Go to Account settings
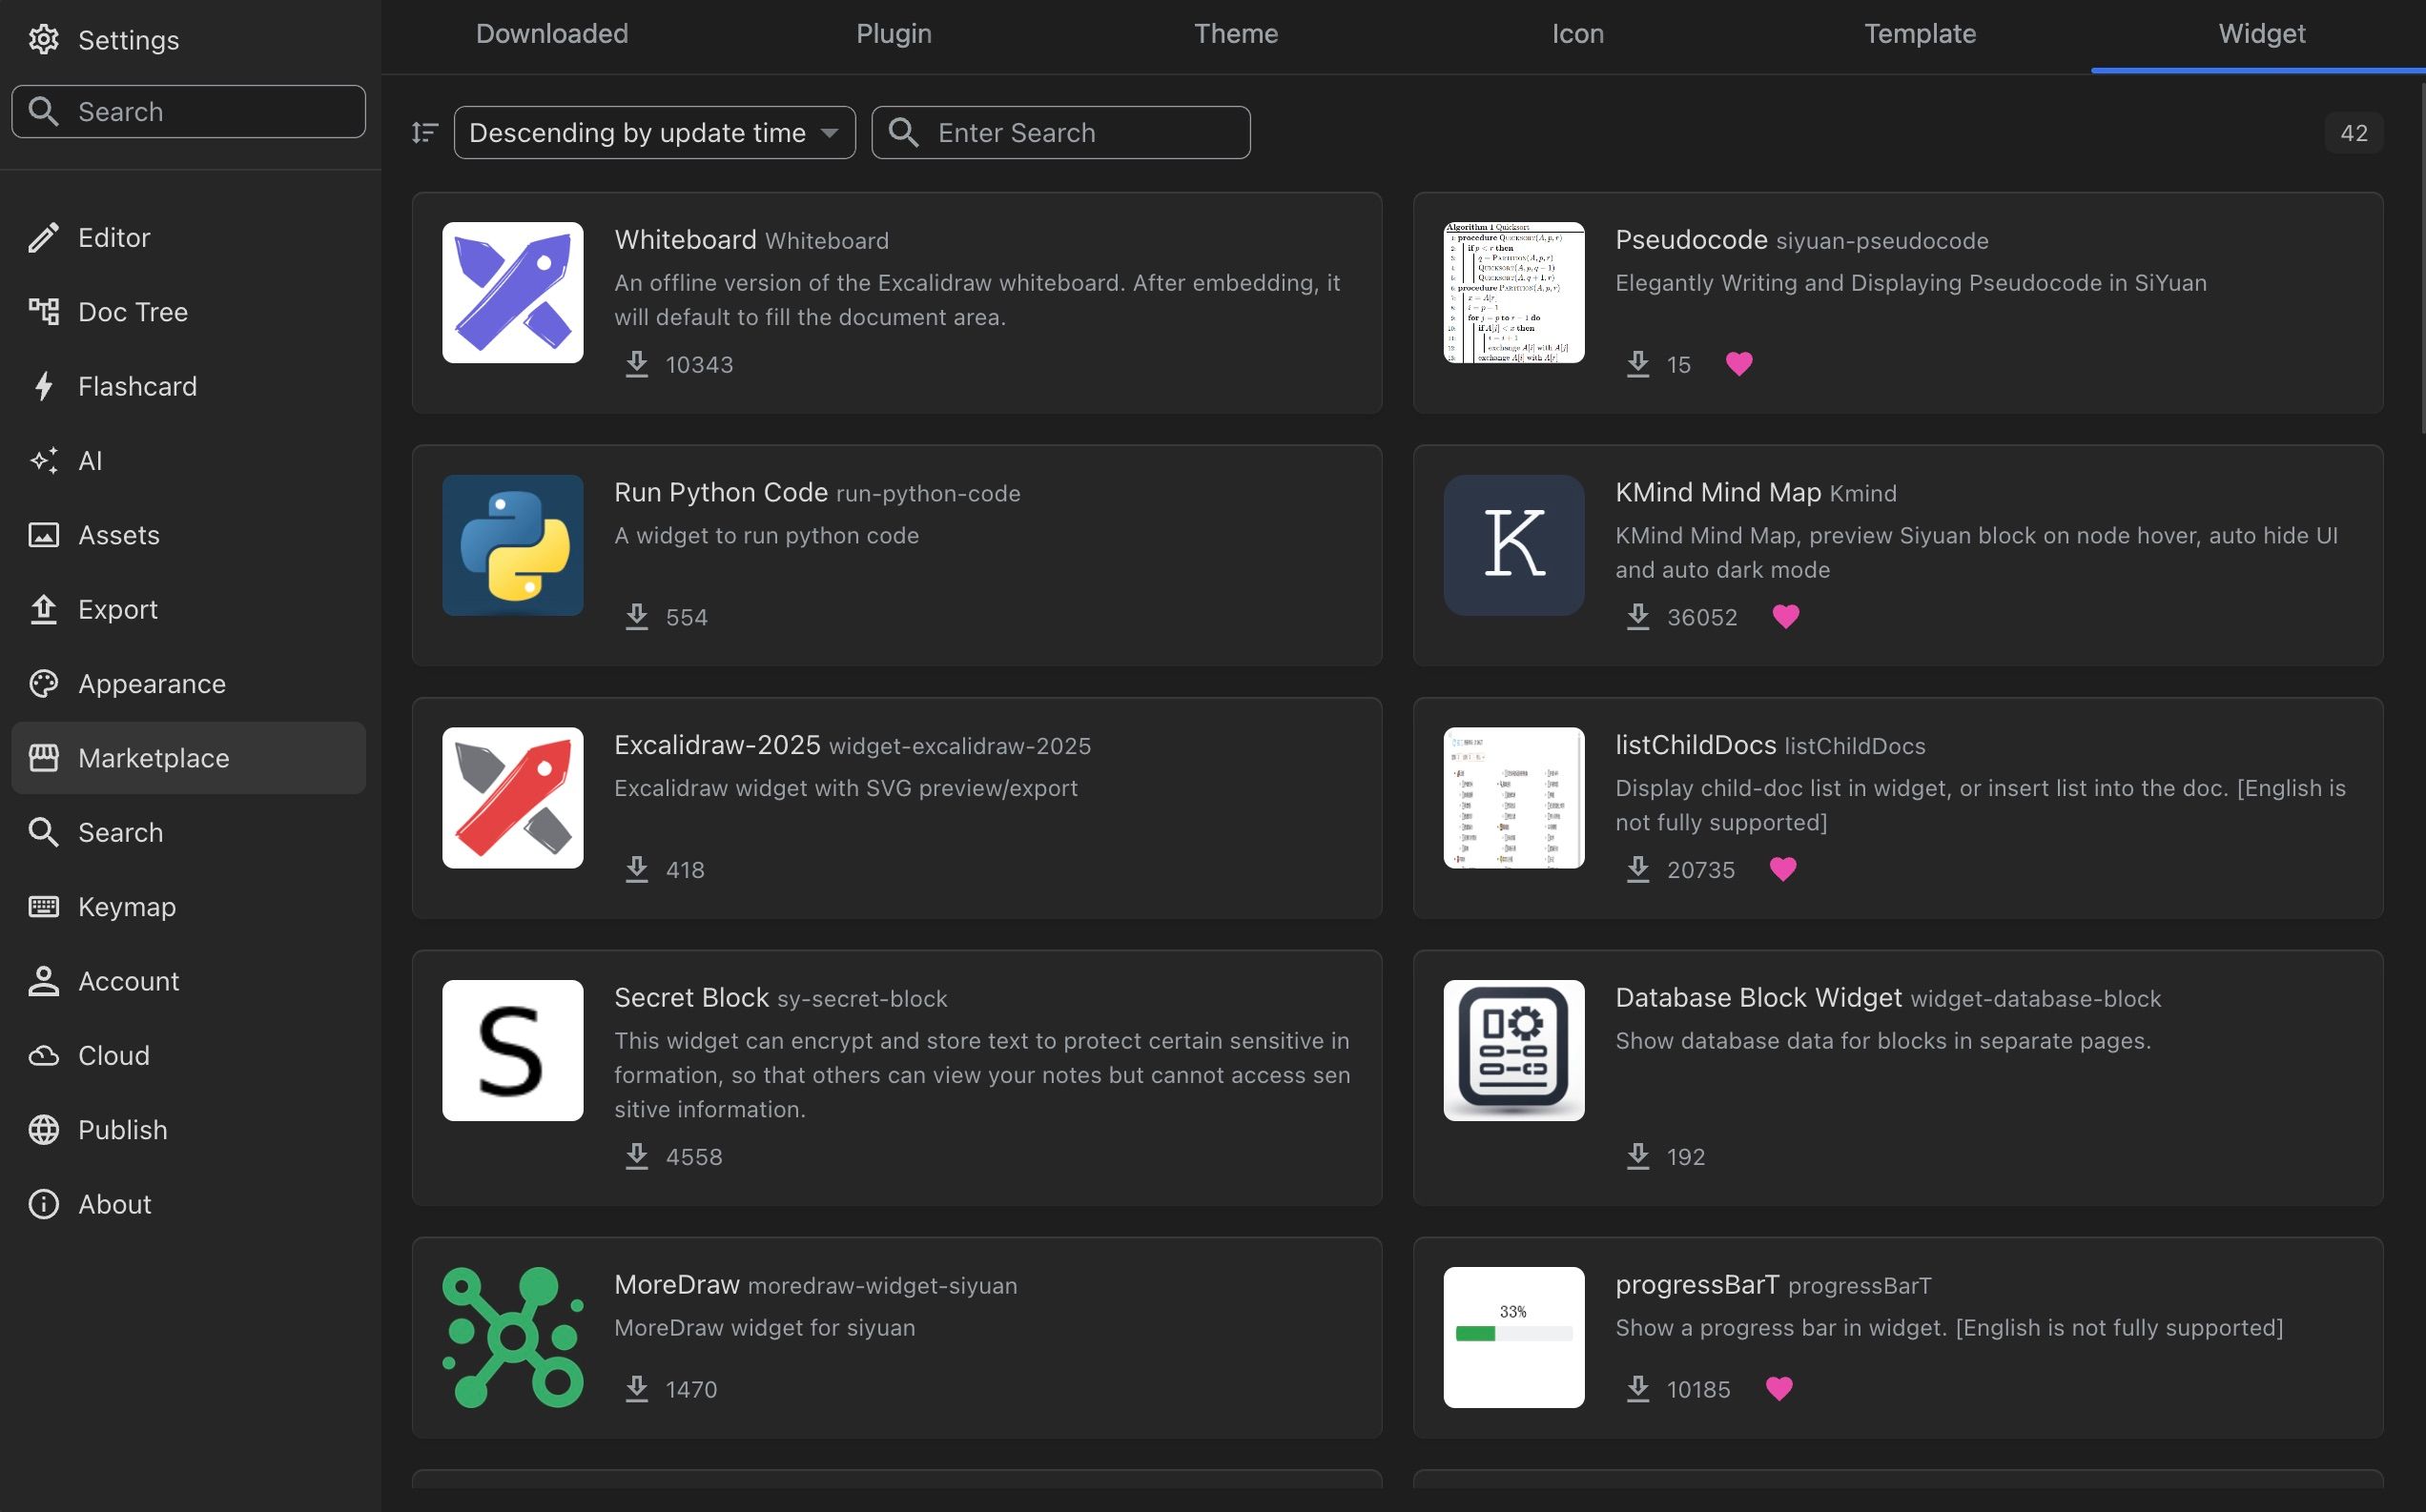2426x1512 pixels. coord(188,981)
